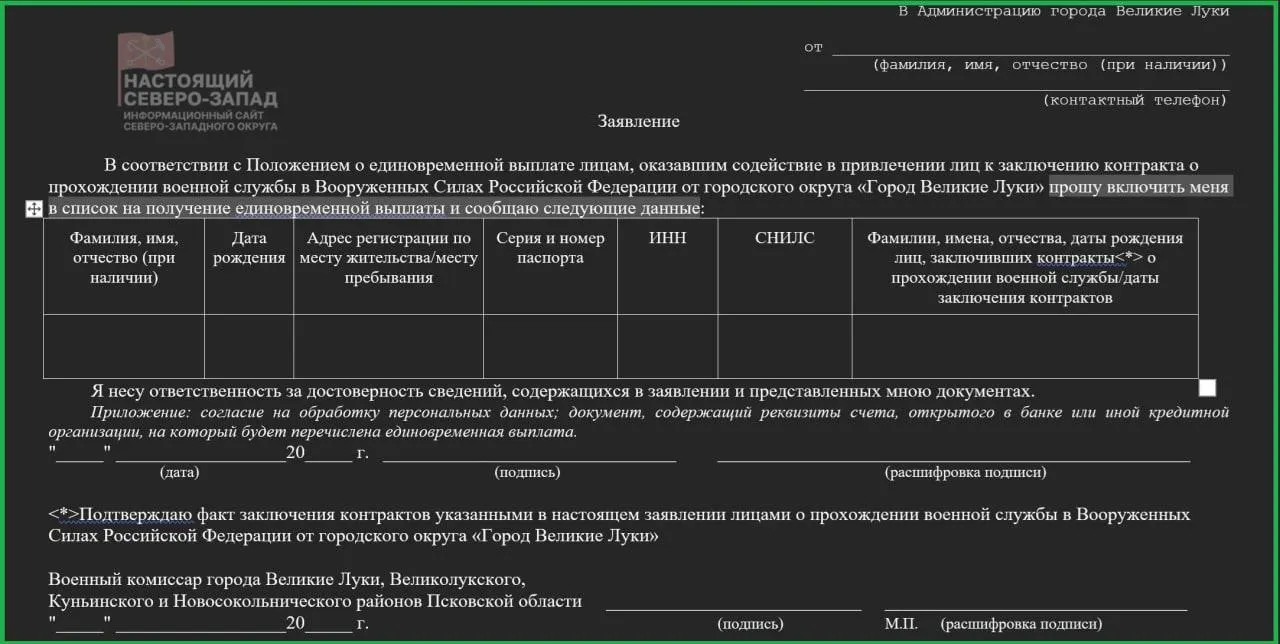Click line 'Куньинского и Новосокольнического районов Псковской области'
1280x644 pixels.
click(x=315, y=601)
